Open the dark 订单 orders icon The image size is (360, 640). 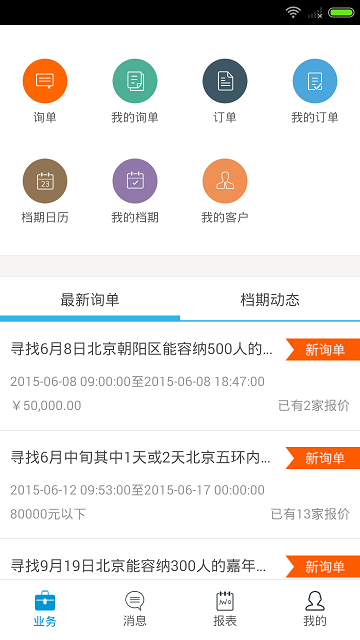click(225, 81)
